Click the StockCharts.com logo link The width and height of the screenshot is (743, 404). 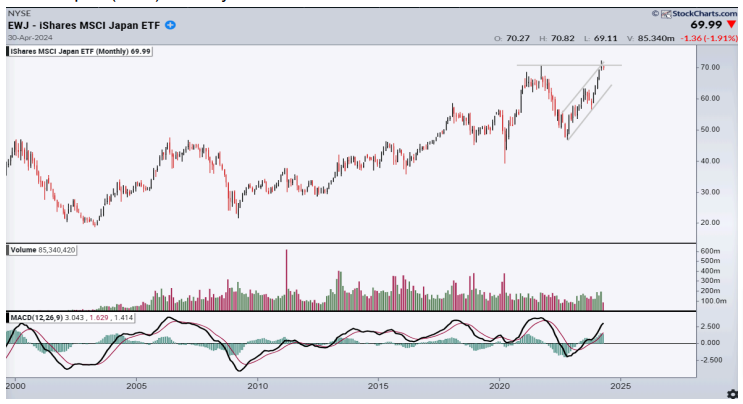pos(699,14)
